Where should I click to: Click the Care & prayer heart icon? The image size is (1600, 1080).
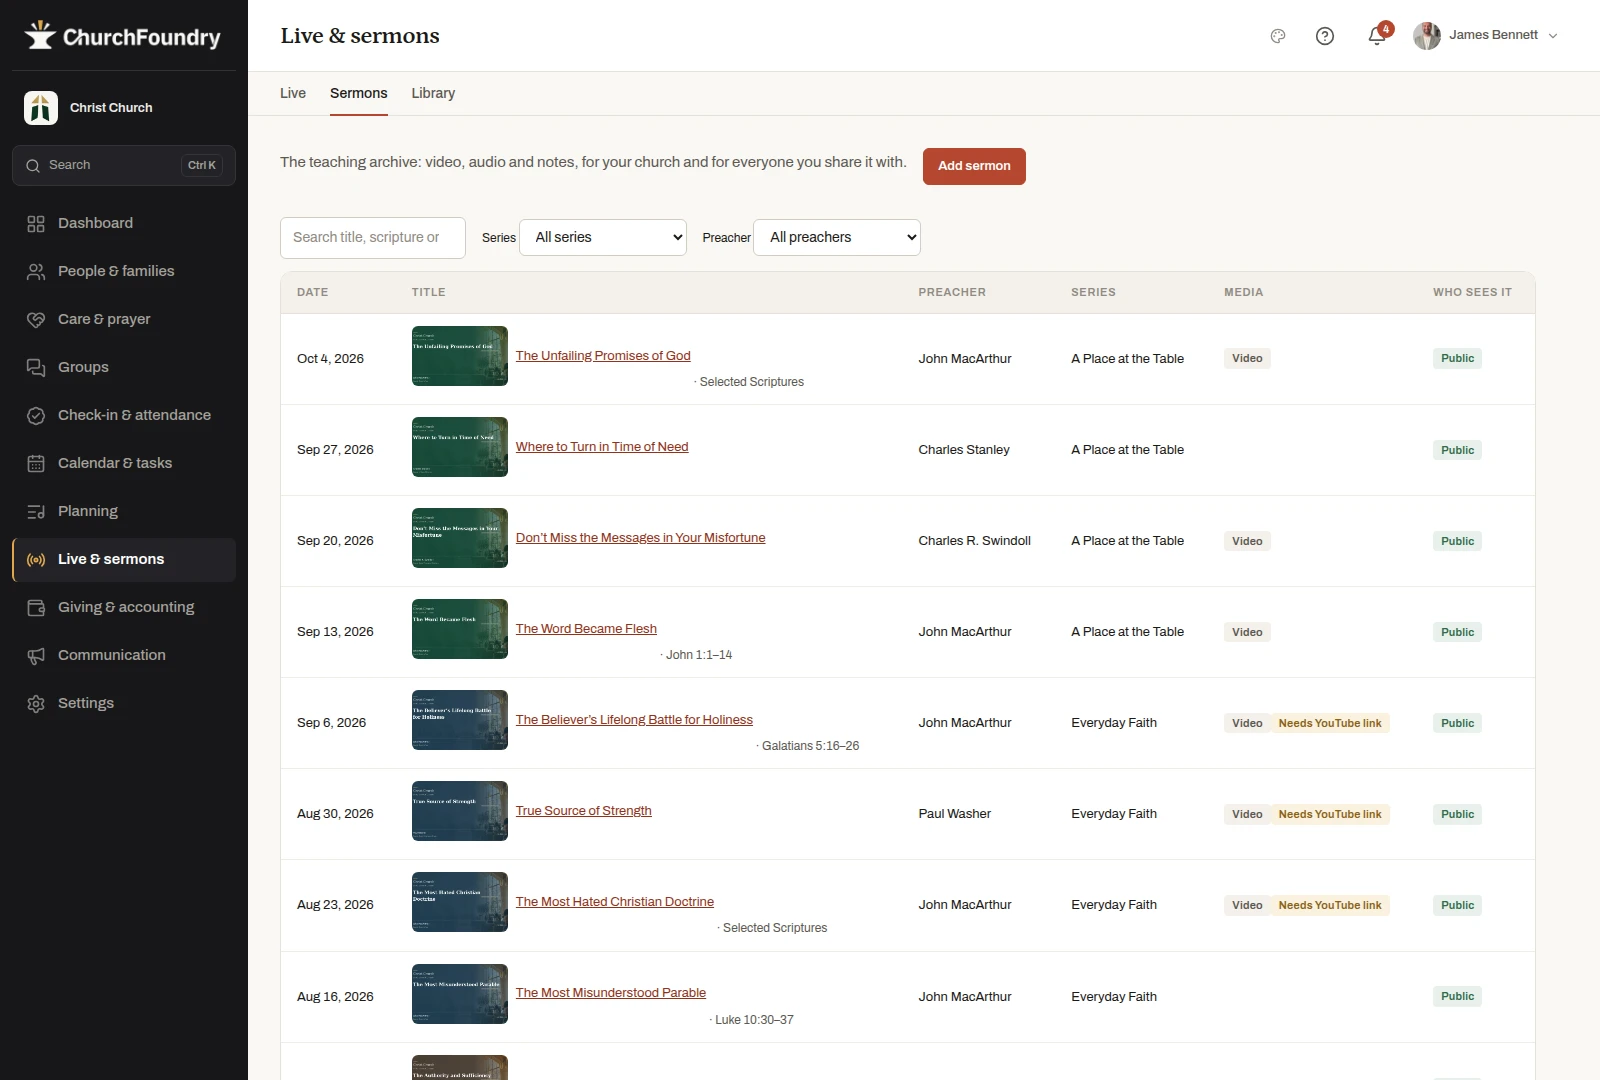pos(36,320)
